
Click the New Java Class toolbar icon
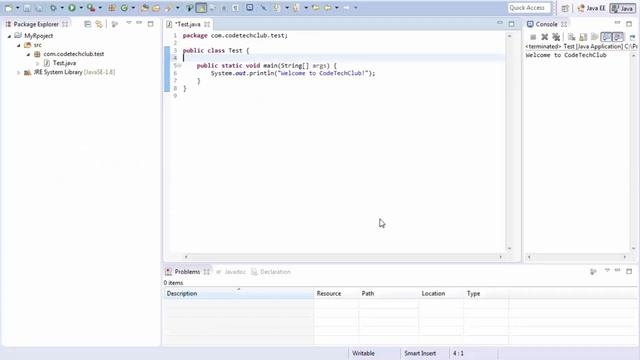124,8
